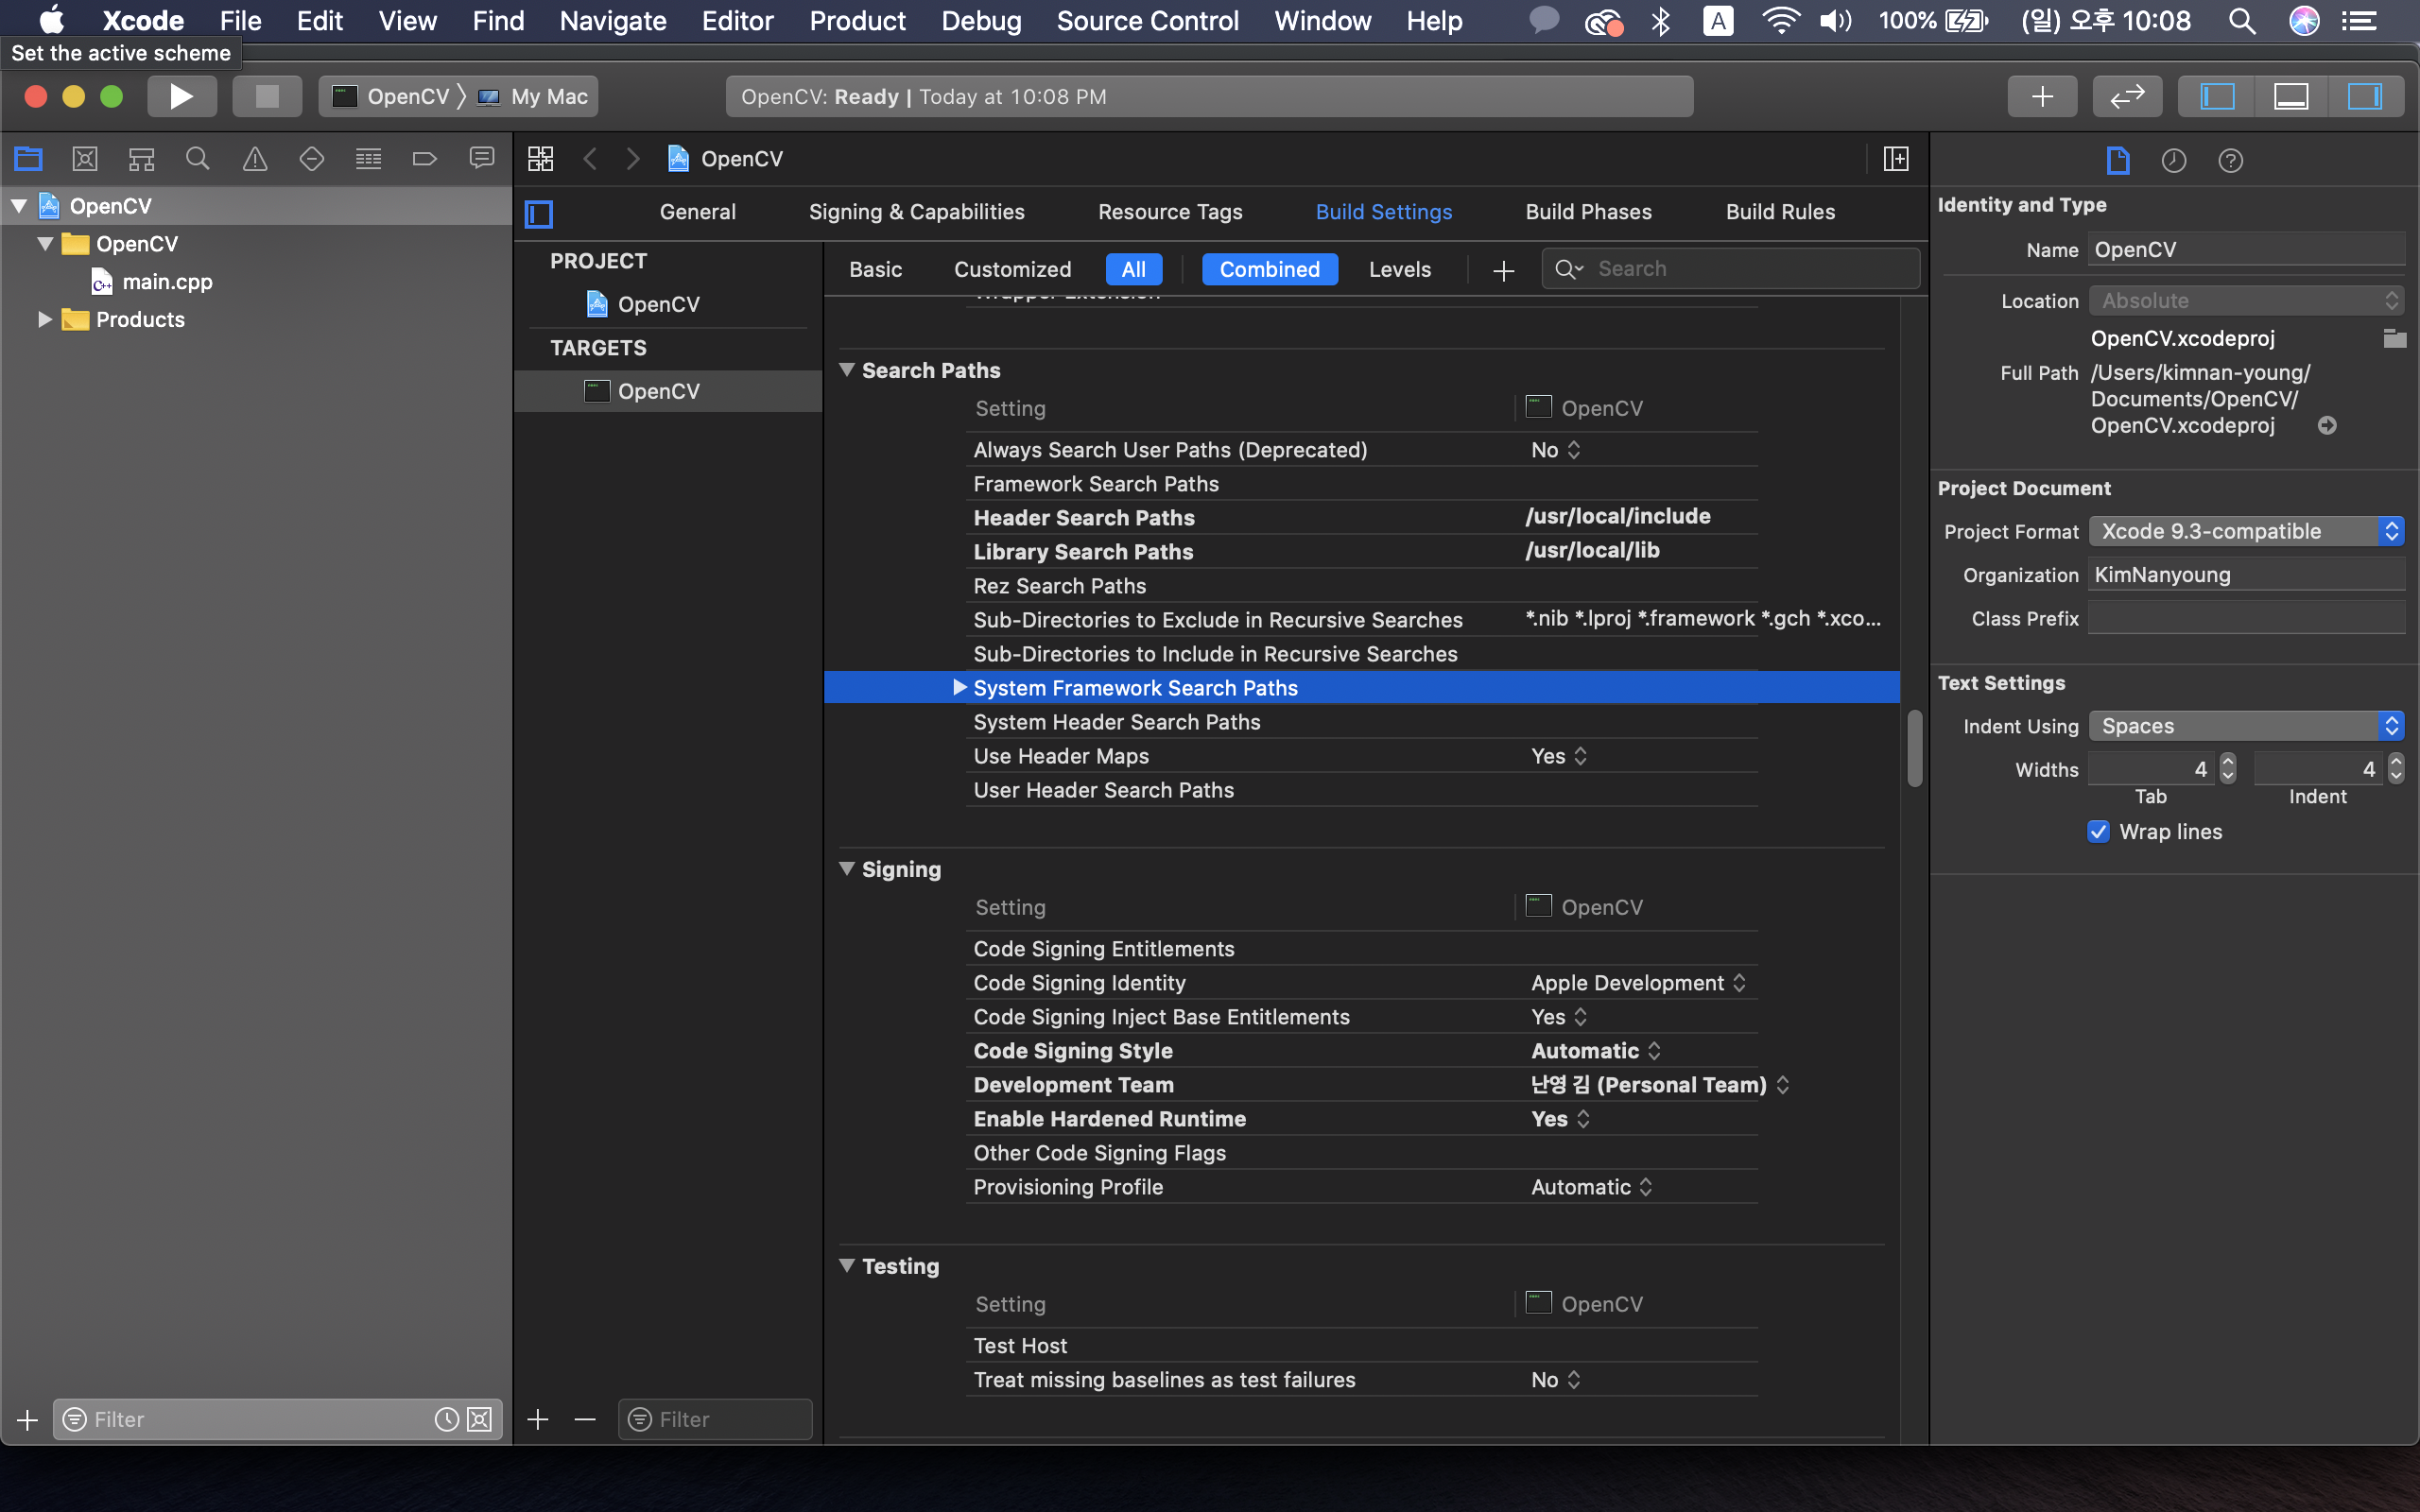Open the Library plus button in toolbar
Image resolution: width=2420 pixels, height=1512 pixels.
pyautogui.click(x=2042, y=96)
